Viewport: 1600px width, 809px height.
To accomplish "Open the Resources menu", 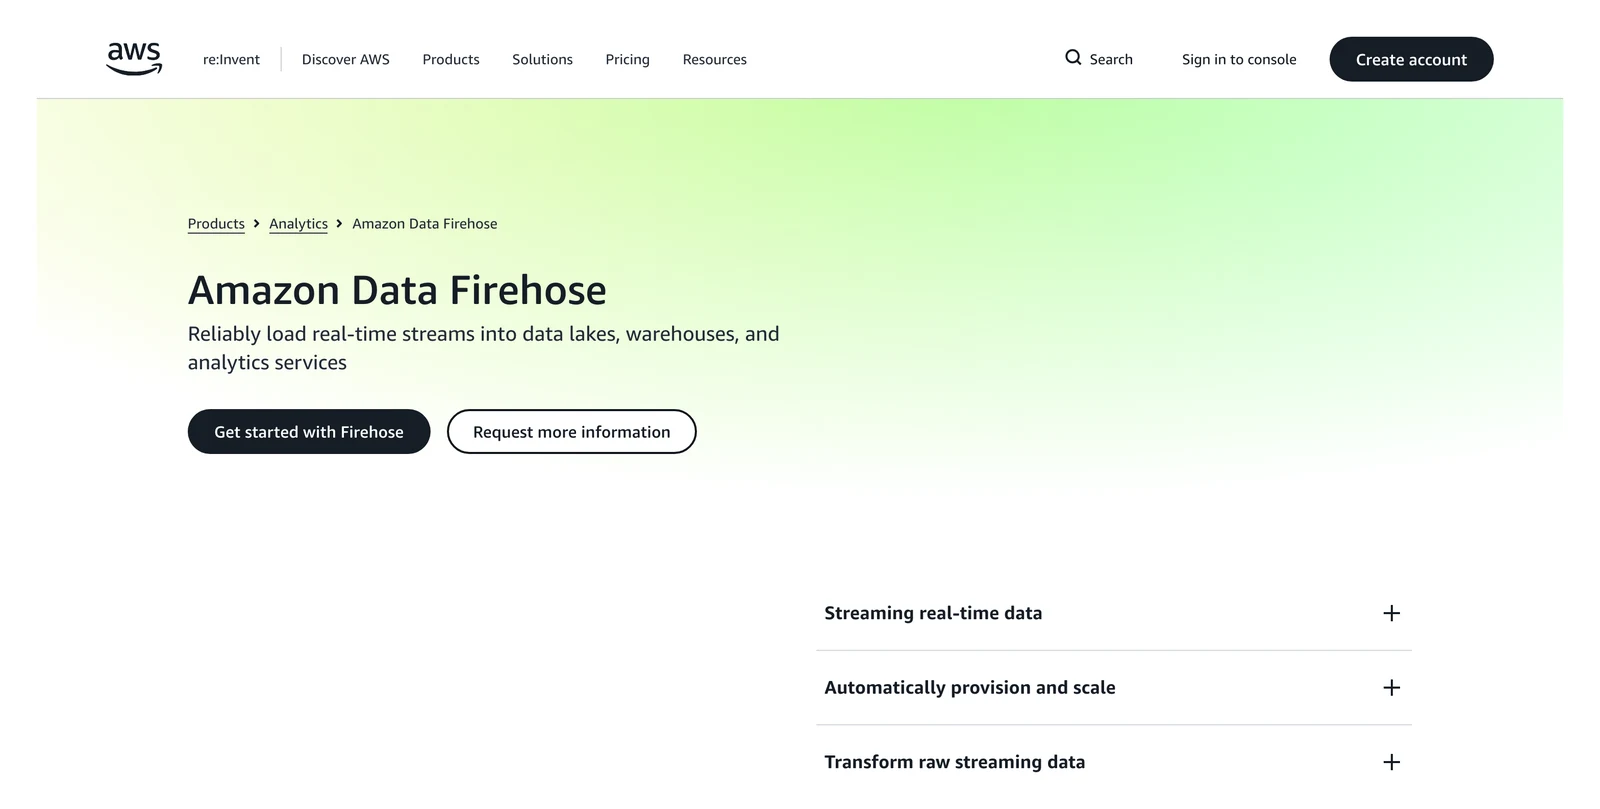I will pos(714,60).
